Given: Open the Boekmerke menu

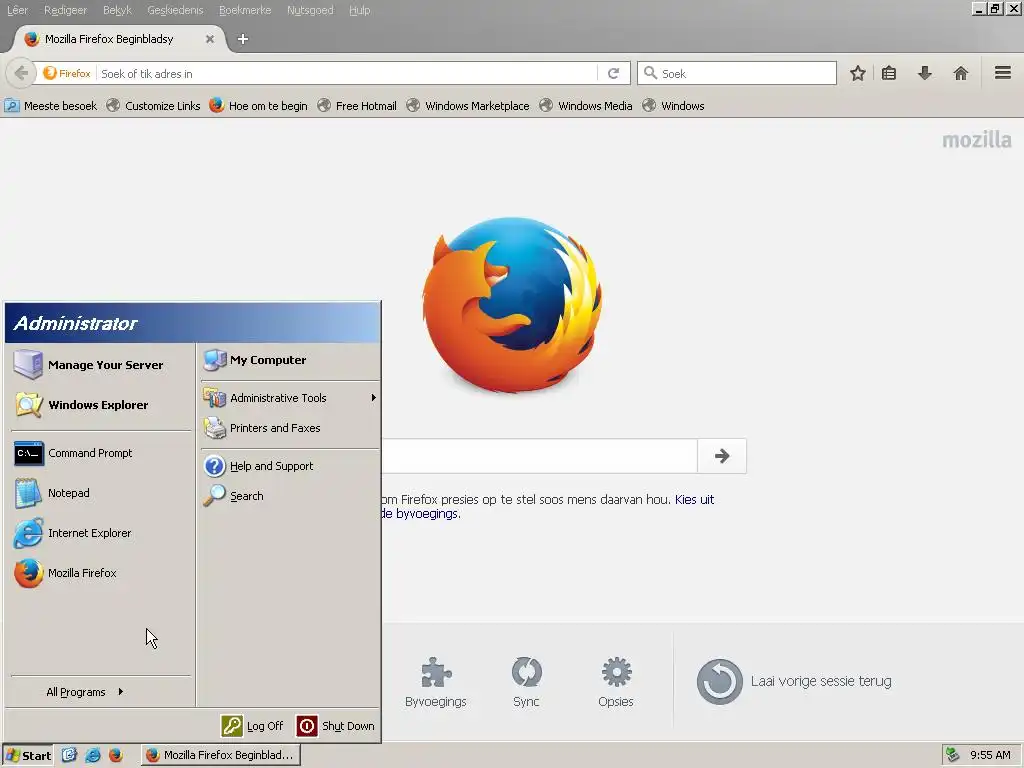Looking at the screenshot, I should click(245, 10).
